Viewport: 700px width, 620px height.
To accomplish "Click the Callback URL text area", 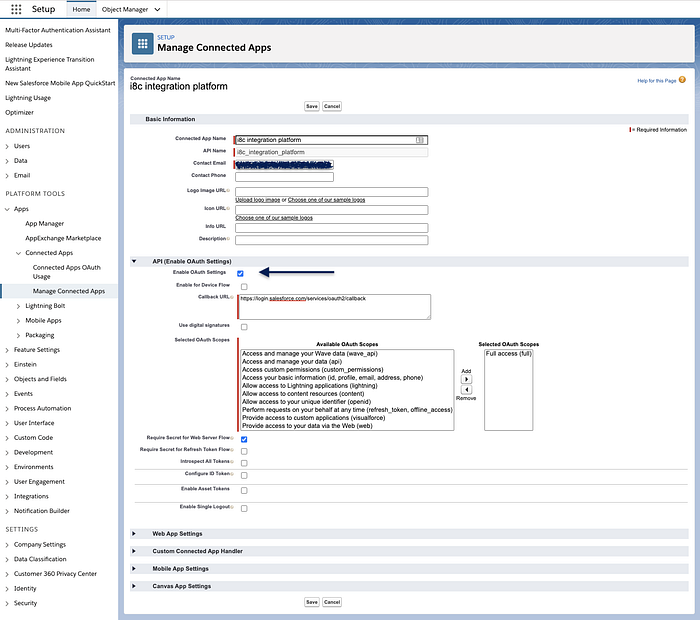I will coord(335,307).
